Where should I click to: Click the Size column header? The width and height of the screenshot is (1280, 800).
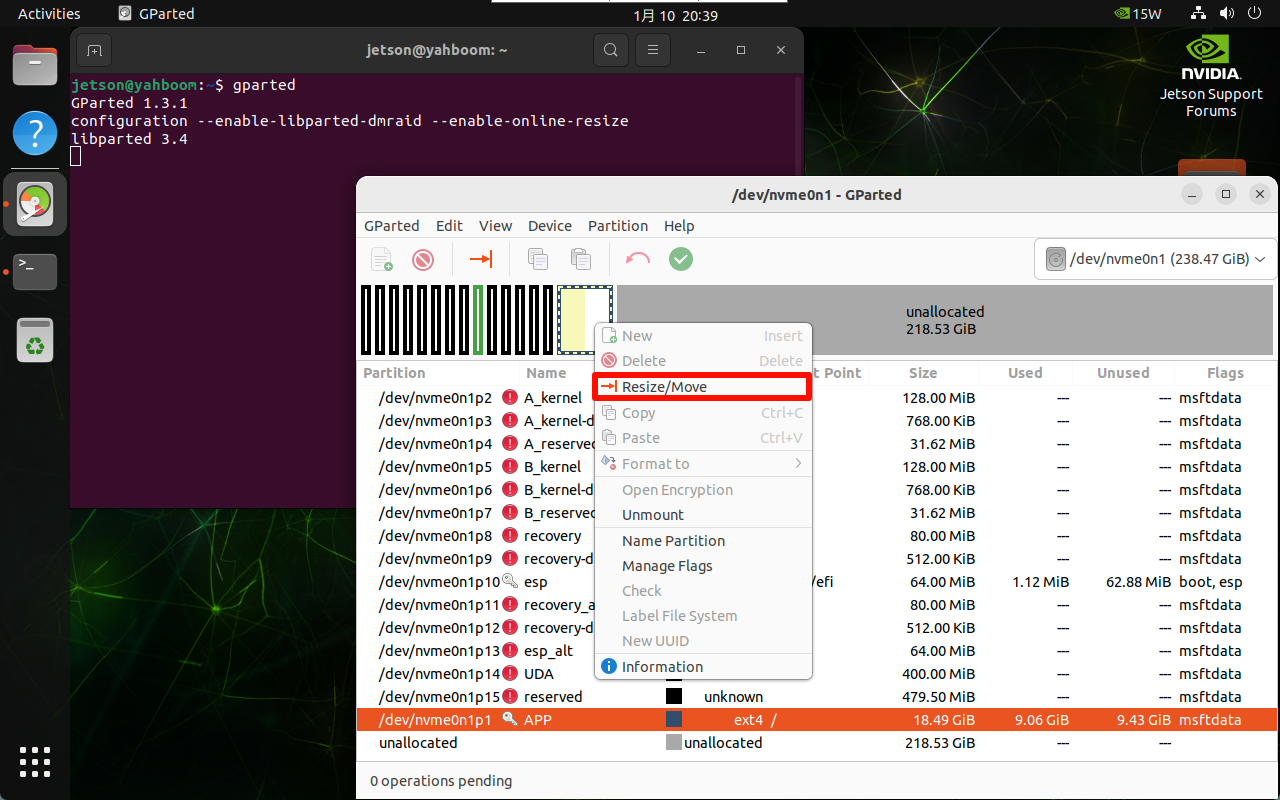922,373
